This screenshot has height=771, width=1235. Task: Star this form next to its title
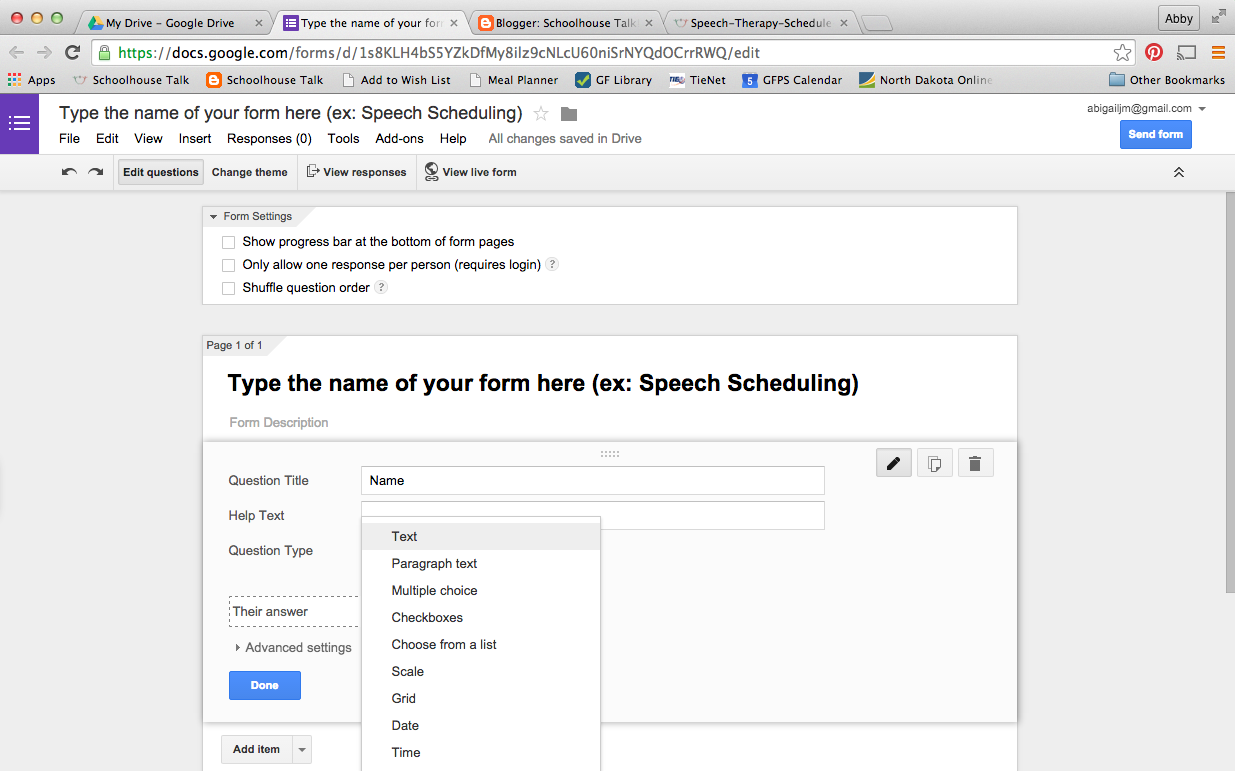[x=541, y=113]
